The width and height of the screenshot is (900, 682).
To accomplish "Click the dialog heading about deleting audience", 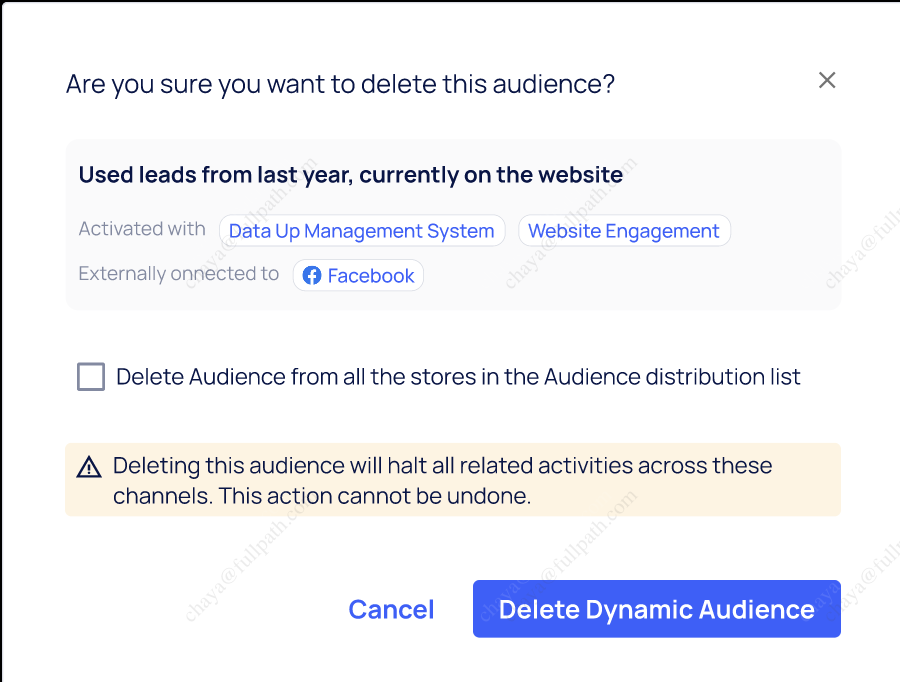I will (x=340, y=84).
